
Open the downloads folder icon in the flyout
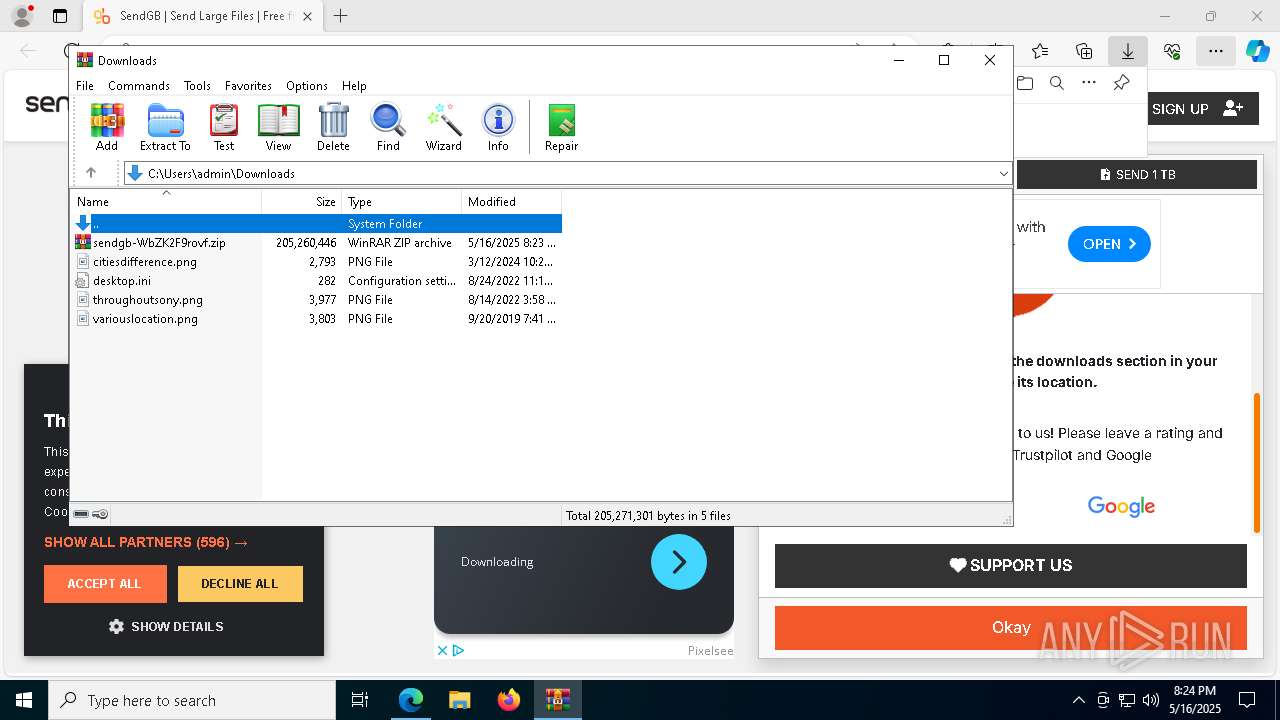tap(1024, 83)
